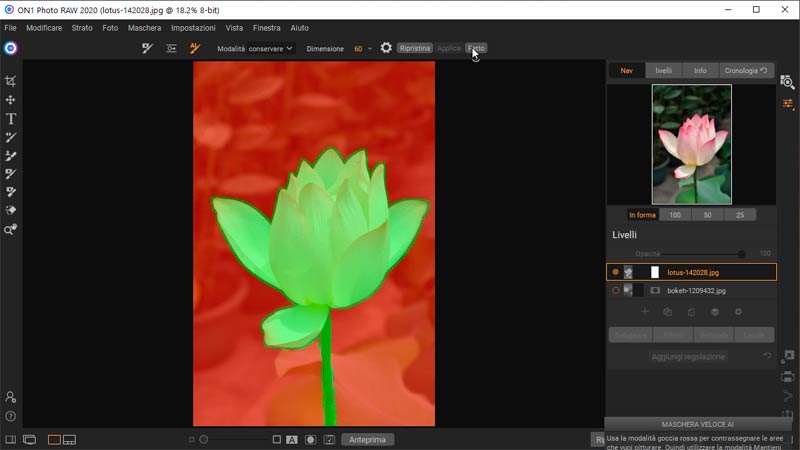
Task: Select the Move/Transform tool
Action: 11,100
